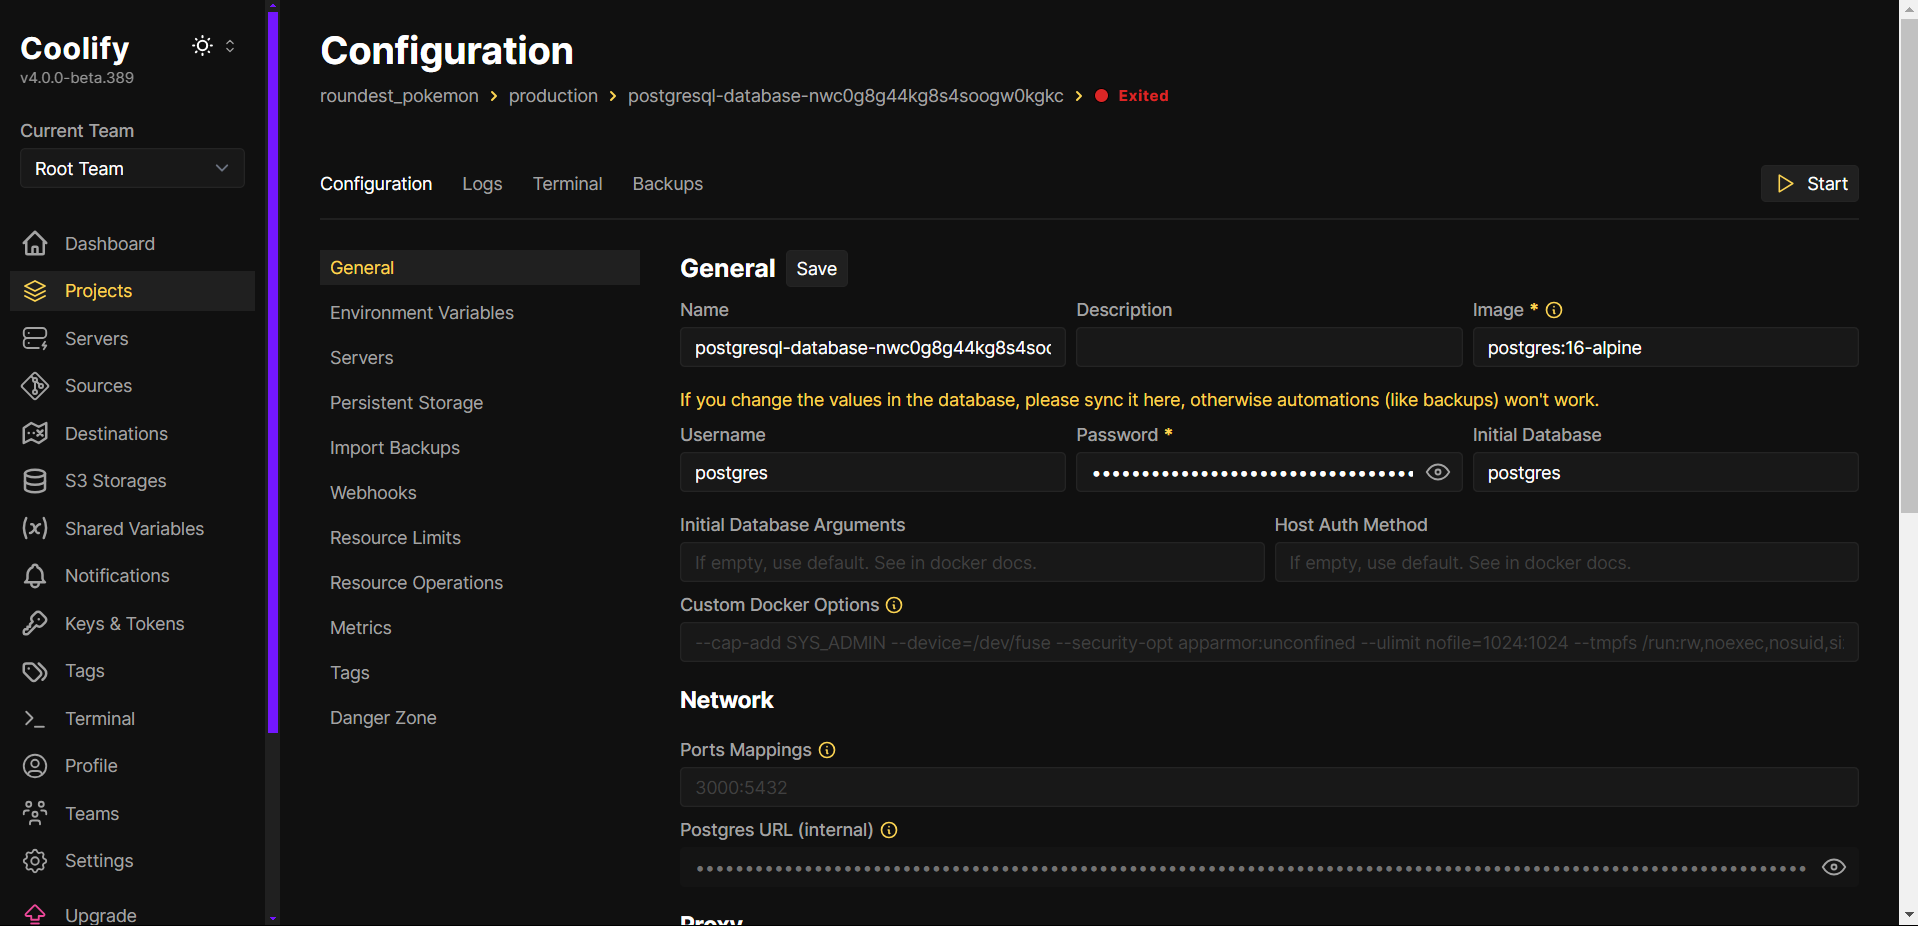
Task: Switch to the Terminal tab in top navigation
Action: point(567,184)
